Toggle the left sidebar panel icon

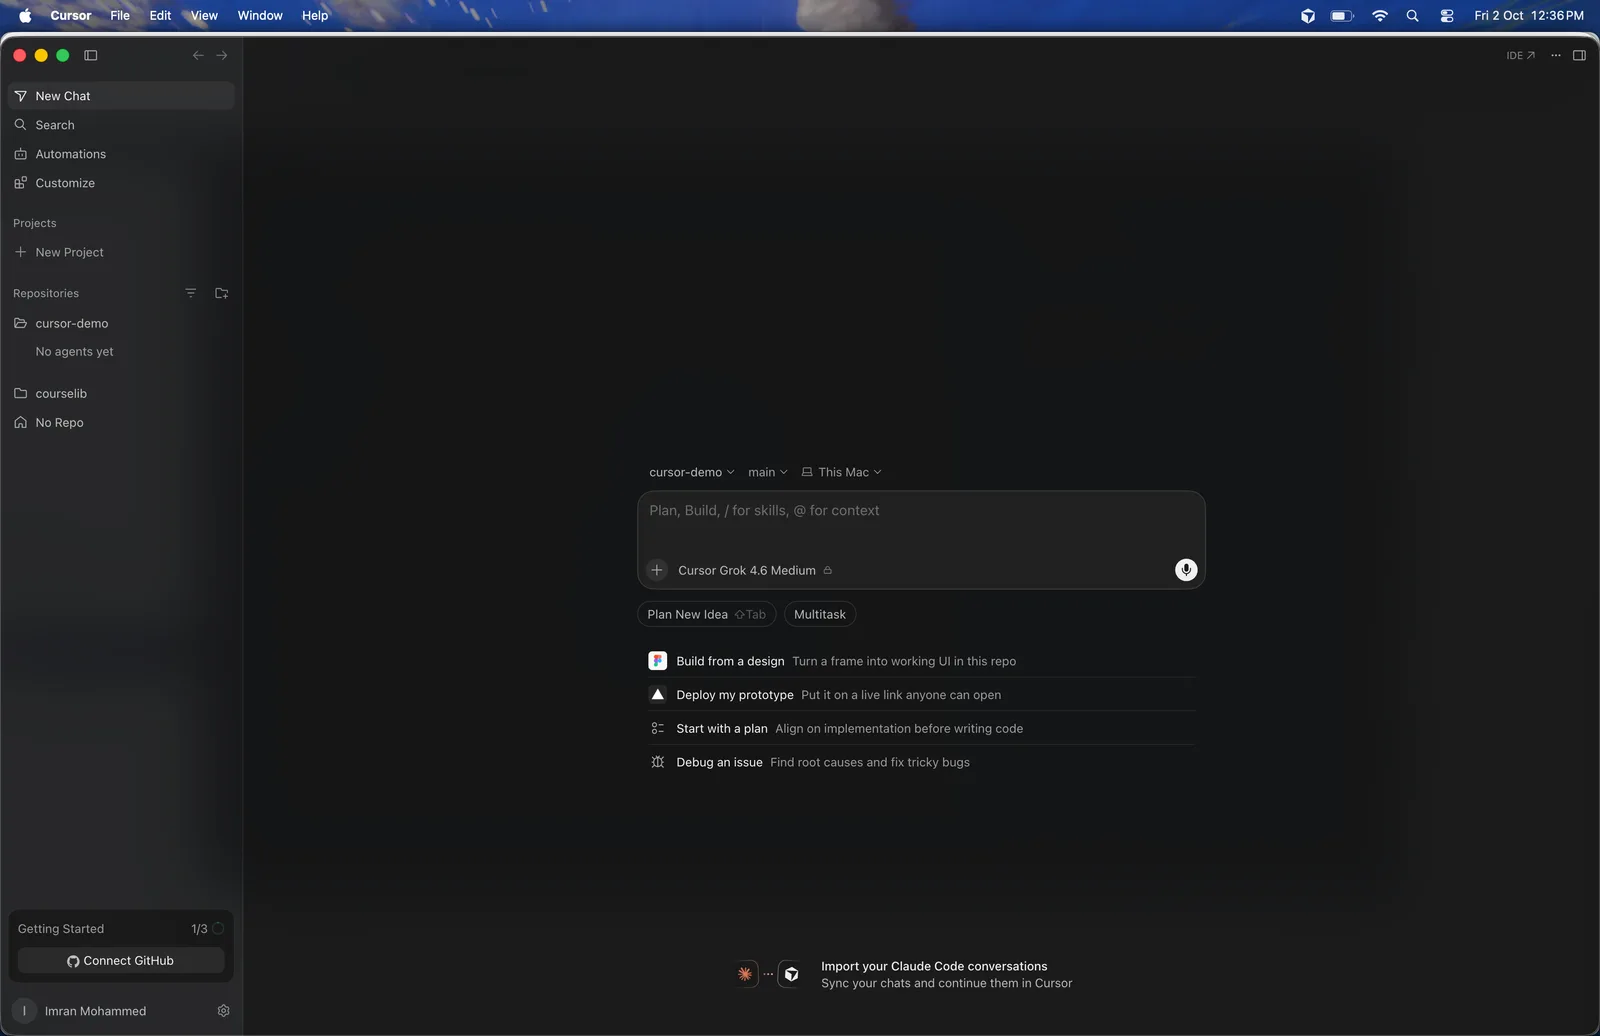point(91,55)
